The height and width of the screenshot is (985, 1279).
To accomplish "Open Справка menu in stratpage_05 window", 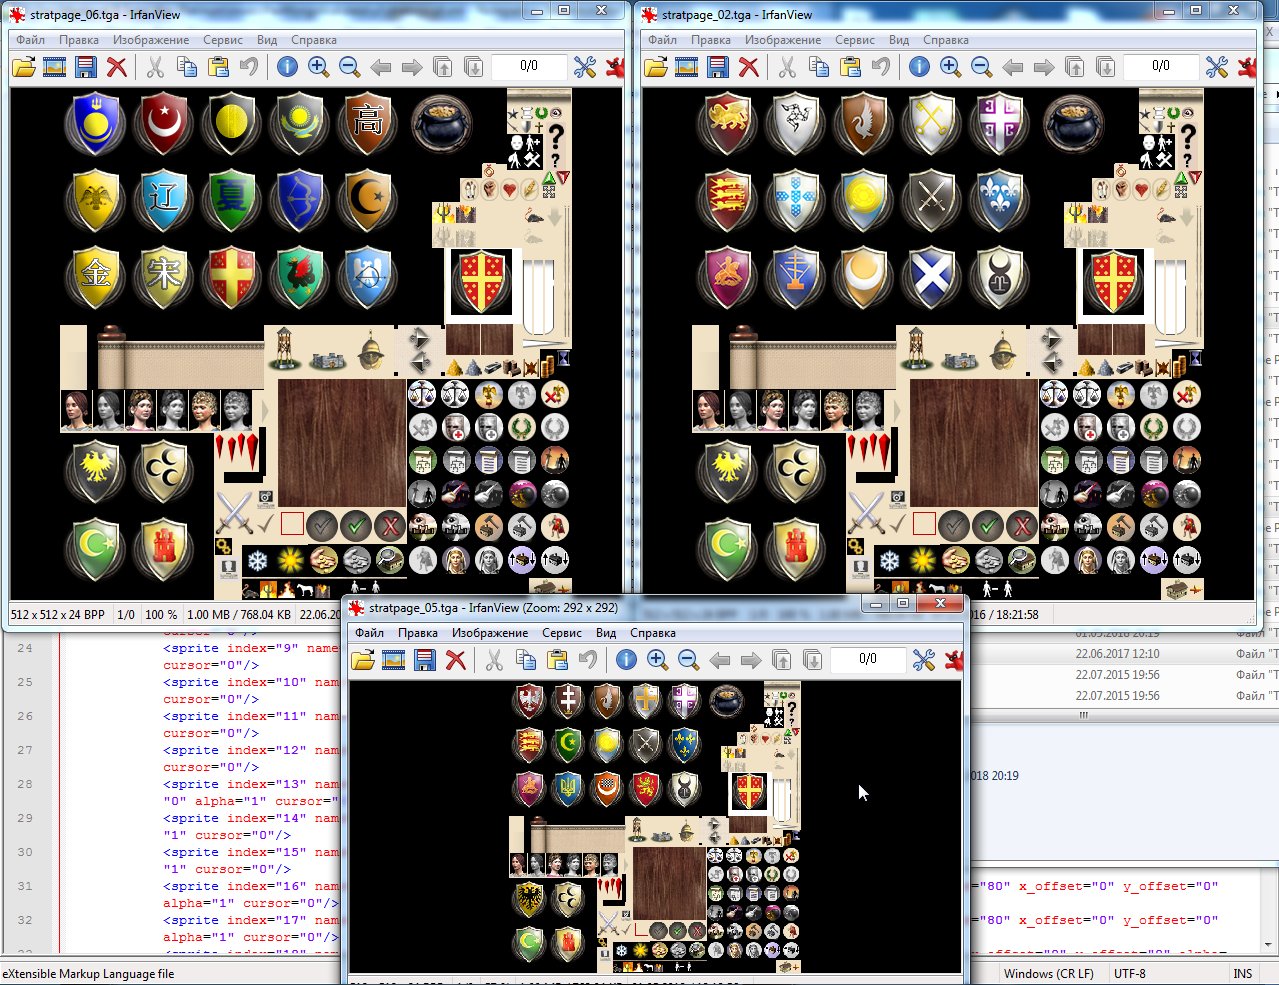I will tap(653, 633).
